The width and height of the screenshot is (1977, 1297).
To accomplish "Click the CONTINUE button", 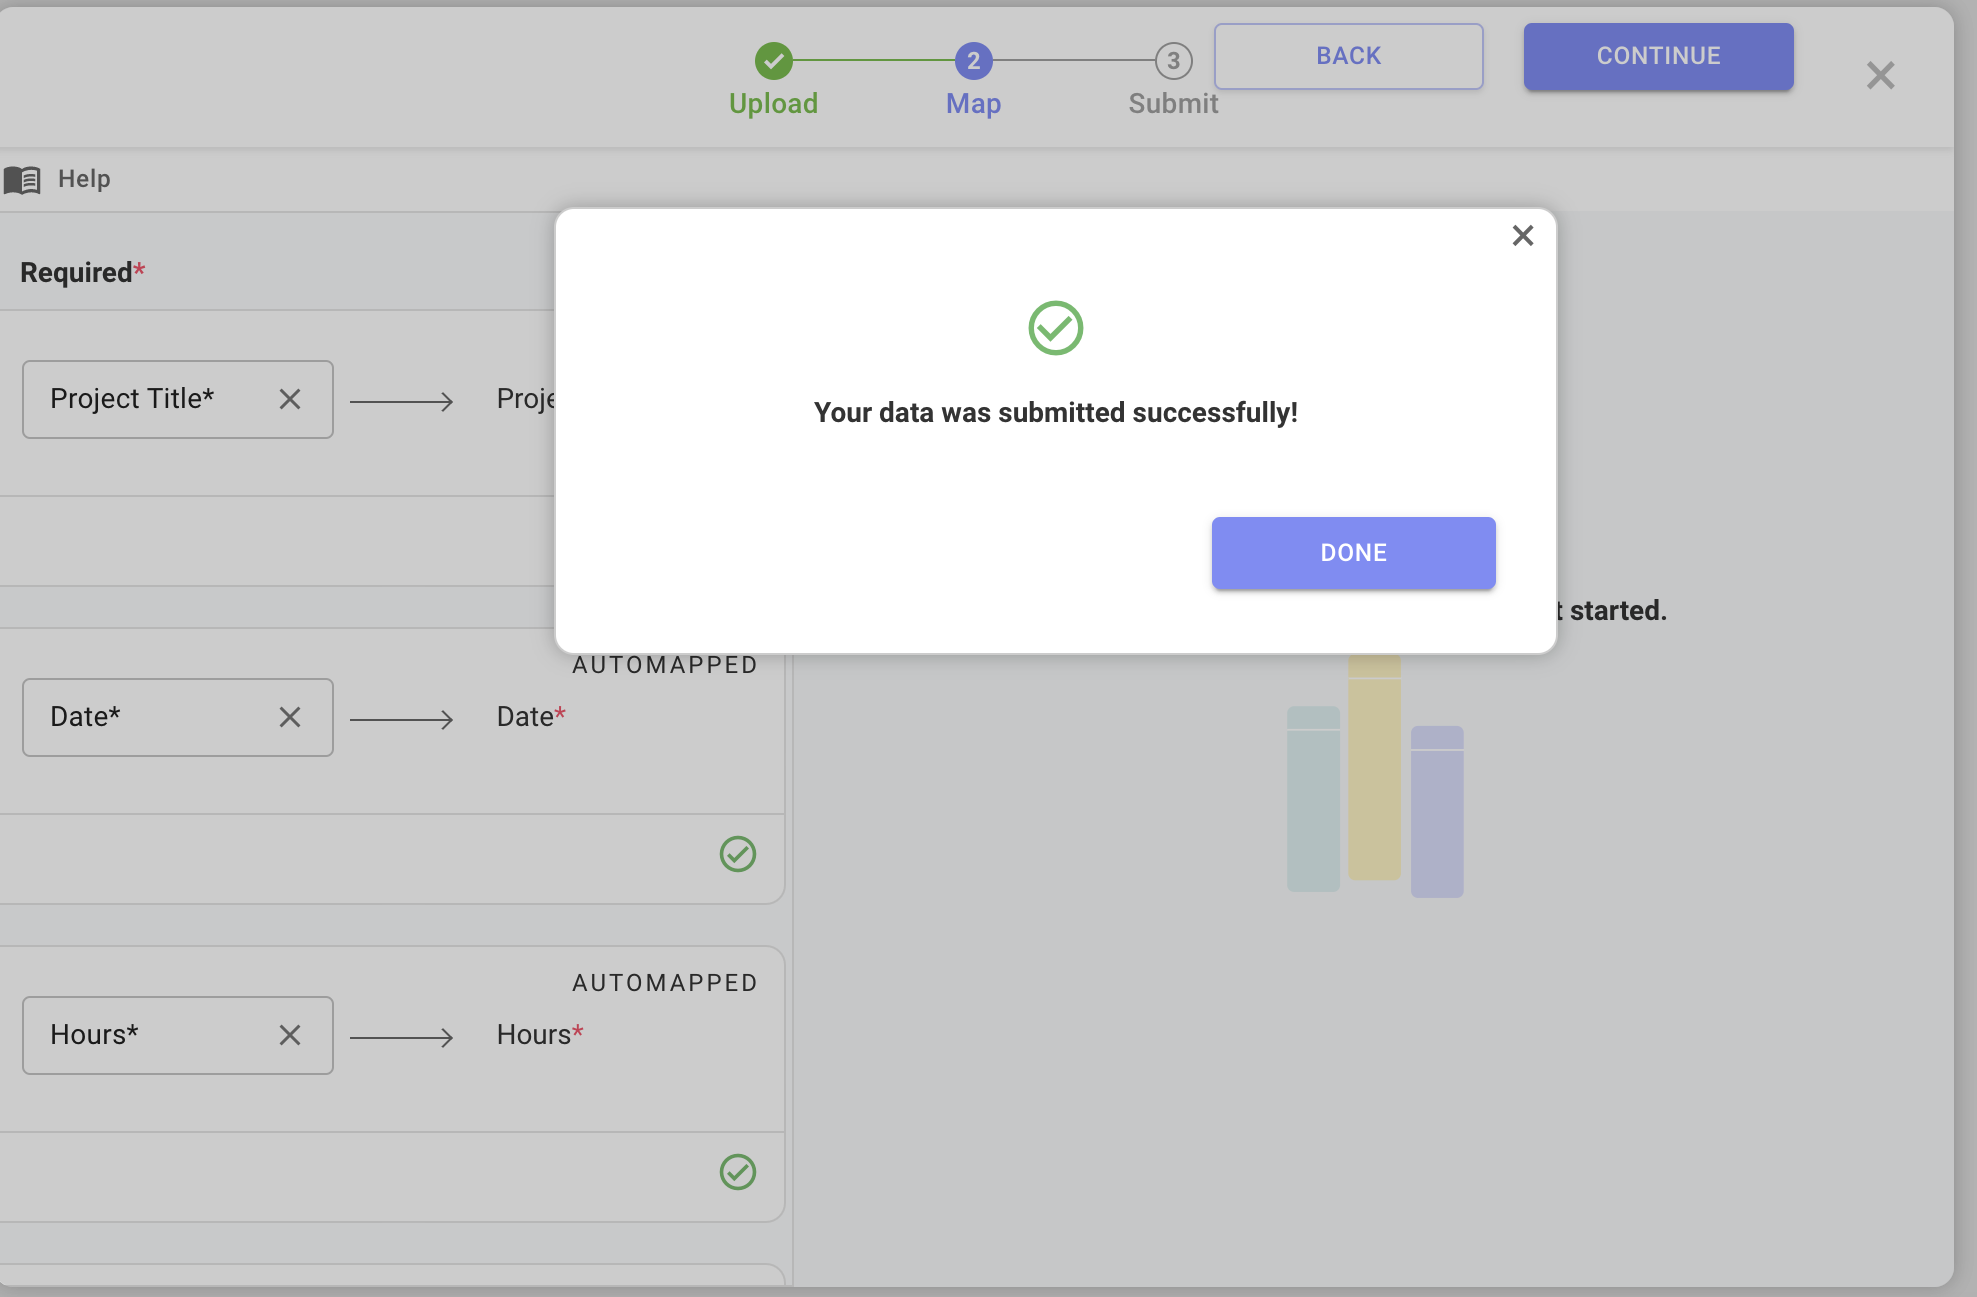I will tap(1658, 56).
